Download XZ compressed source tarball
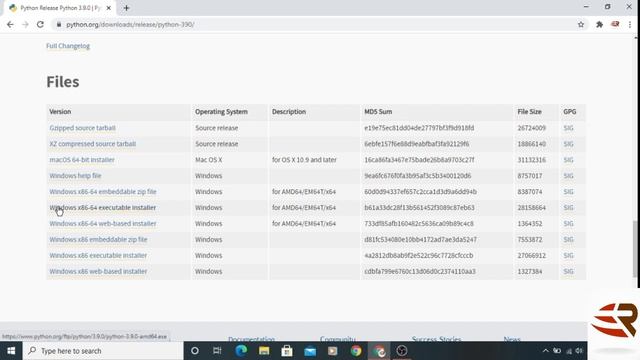This screenshot has width=640, height=360. click(93, 144)
